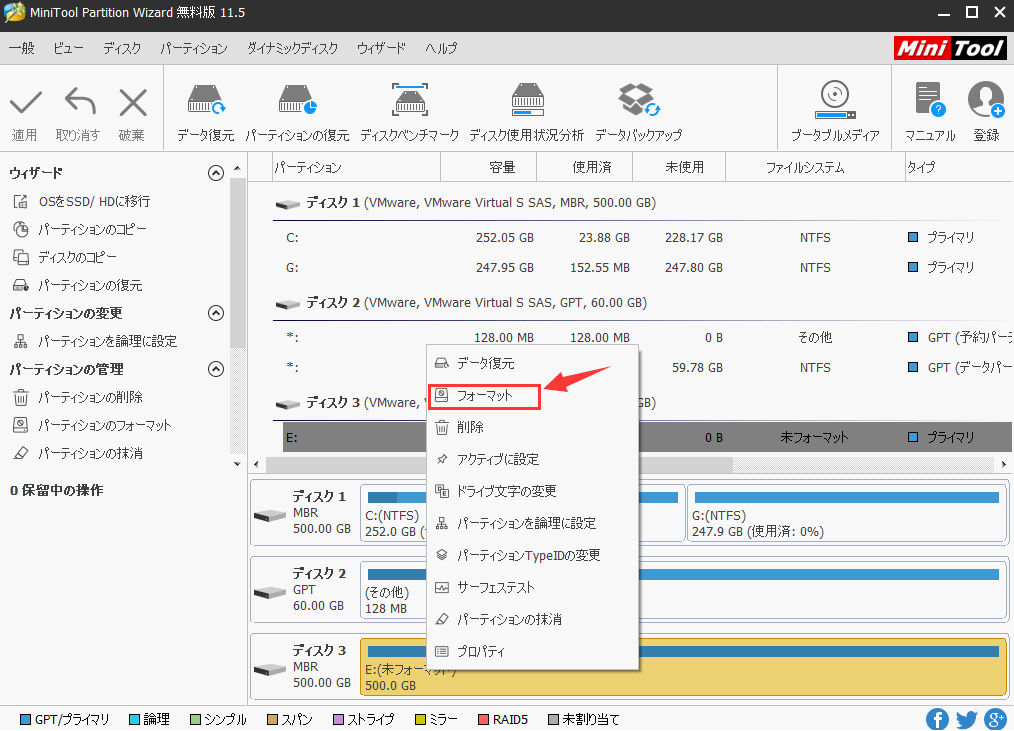Open the ダイナミックディスク menu
Image resolution: width=1014 pixels, height=731 pixels.
(292, 48)
